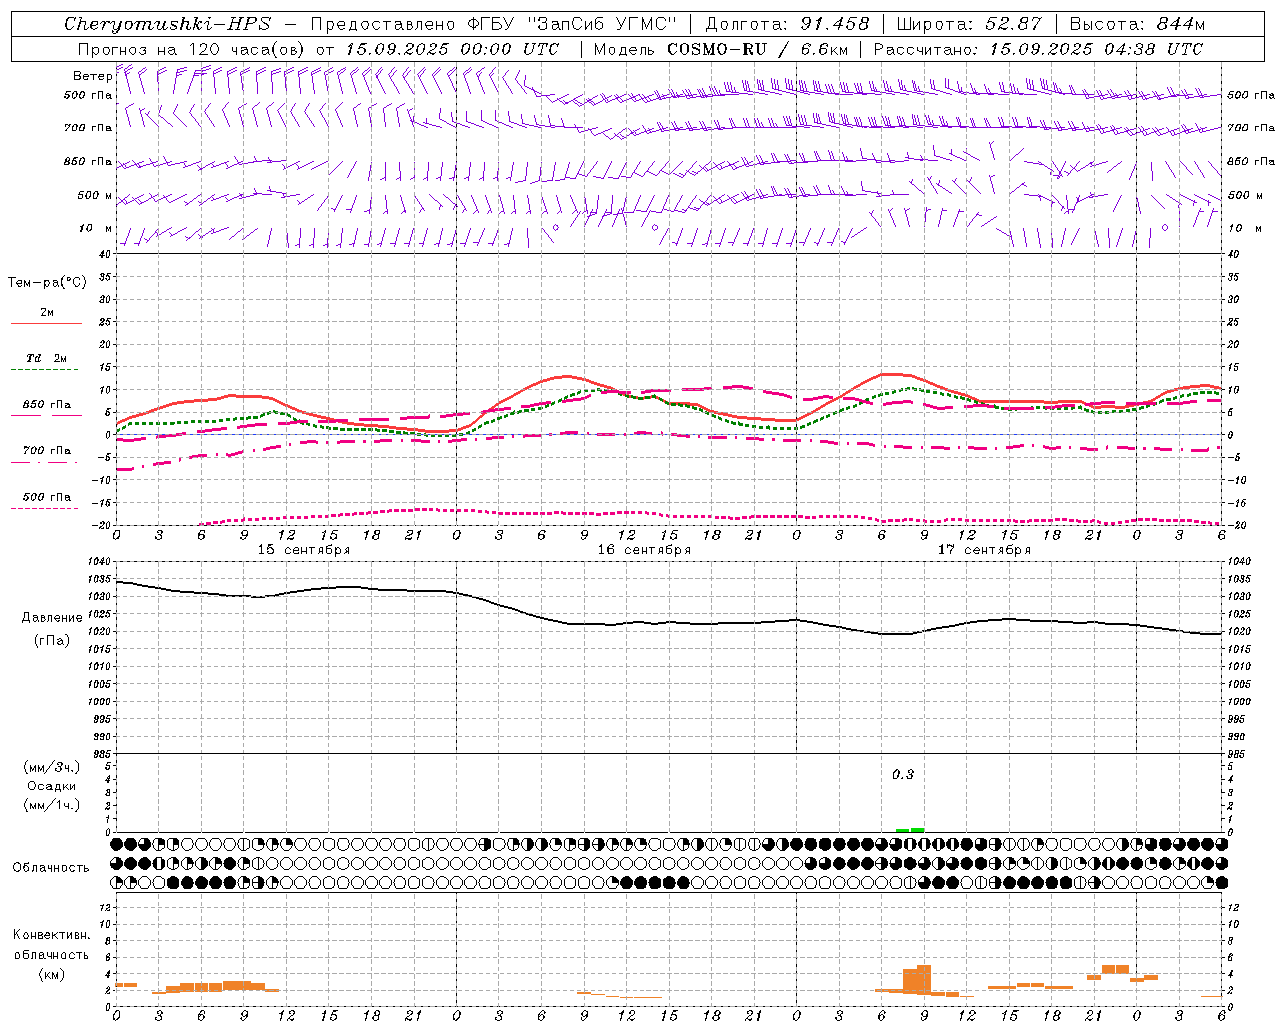Click the (гПа) unit under Давление
1280x1024 pixels.
tap(52, 641)
